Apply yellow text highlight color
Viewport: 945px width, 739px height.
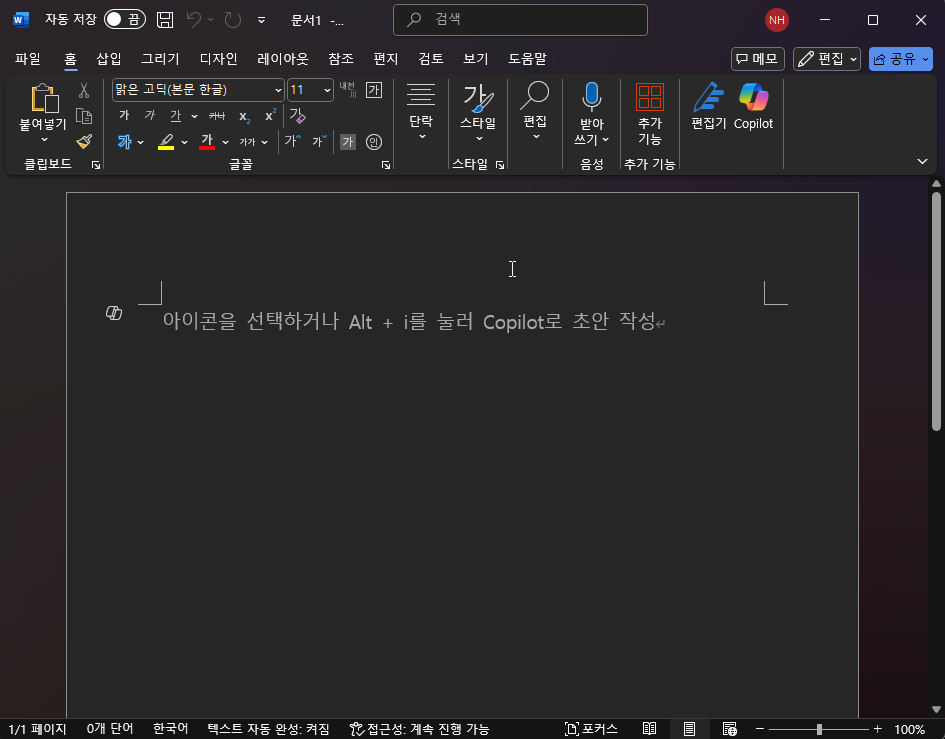click(x=166, y=142)
